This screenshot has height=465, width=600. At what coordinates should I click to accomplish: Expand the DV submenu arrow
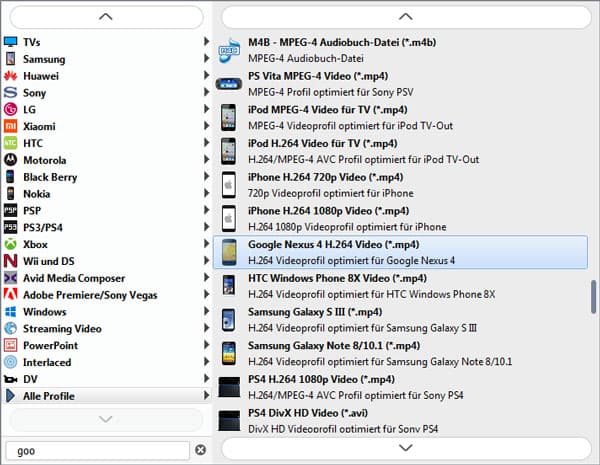[206, 378]
